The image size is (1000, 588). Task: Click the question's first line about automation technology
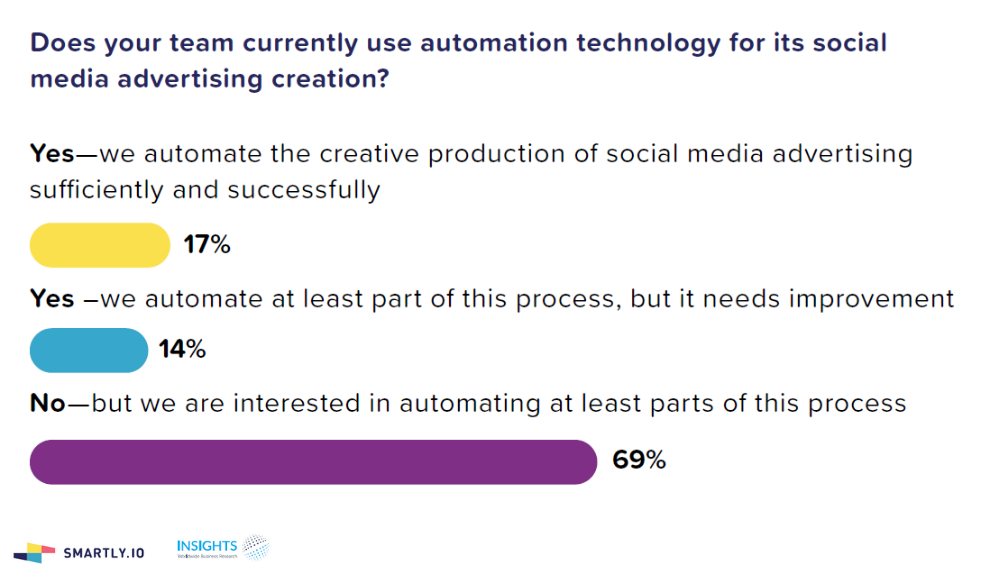point(458,44)
